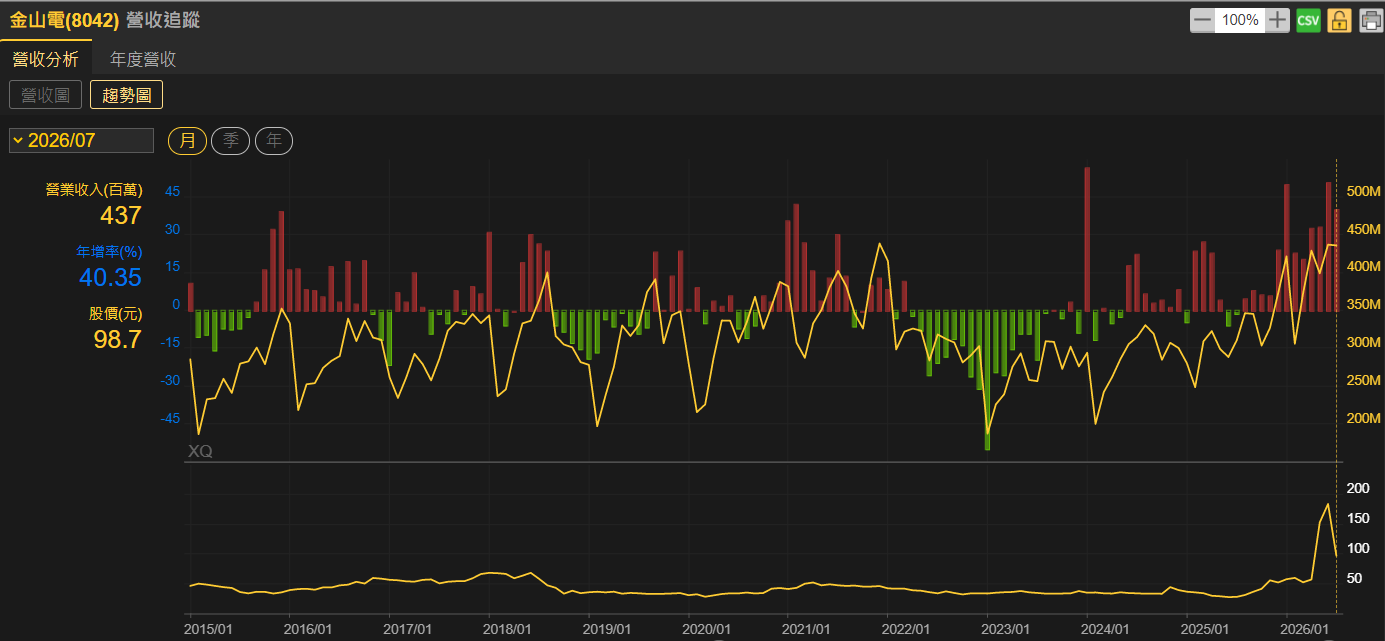The width and height of the screenshot is (1385, 641).
Task: Click the 2020/01 axis label
Action: [x=707, y=629]
